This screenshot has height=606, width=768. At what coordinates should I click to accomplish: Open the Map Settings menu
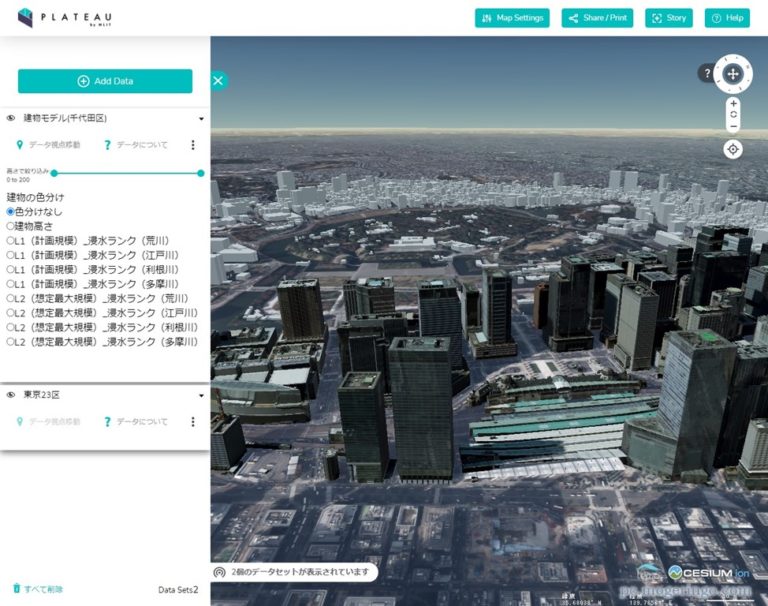512,18
